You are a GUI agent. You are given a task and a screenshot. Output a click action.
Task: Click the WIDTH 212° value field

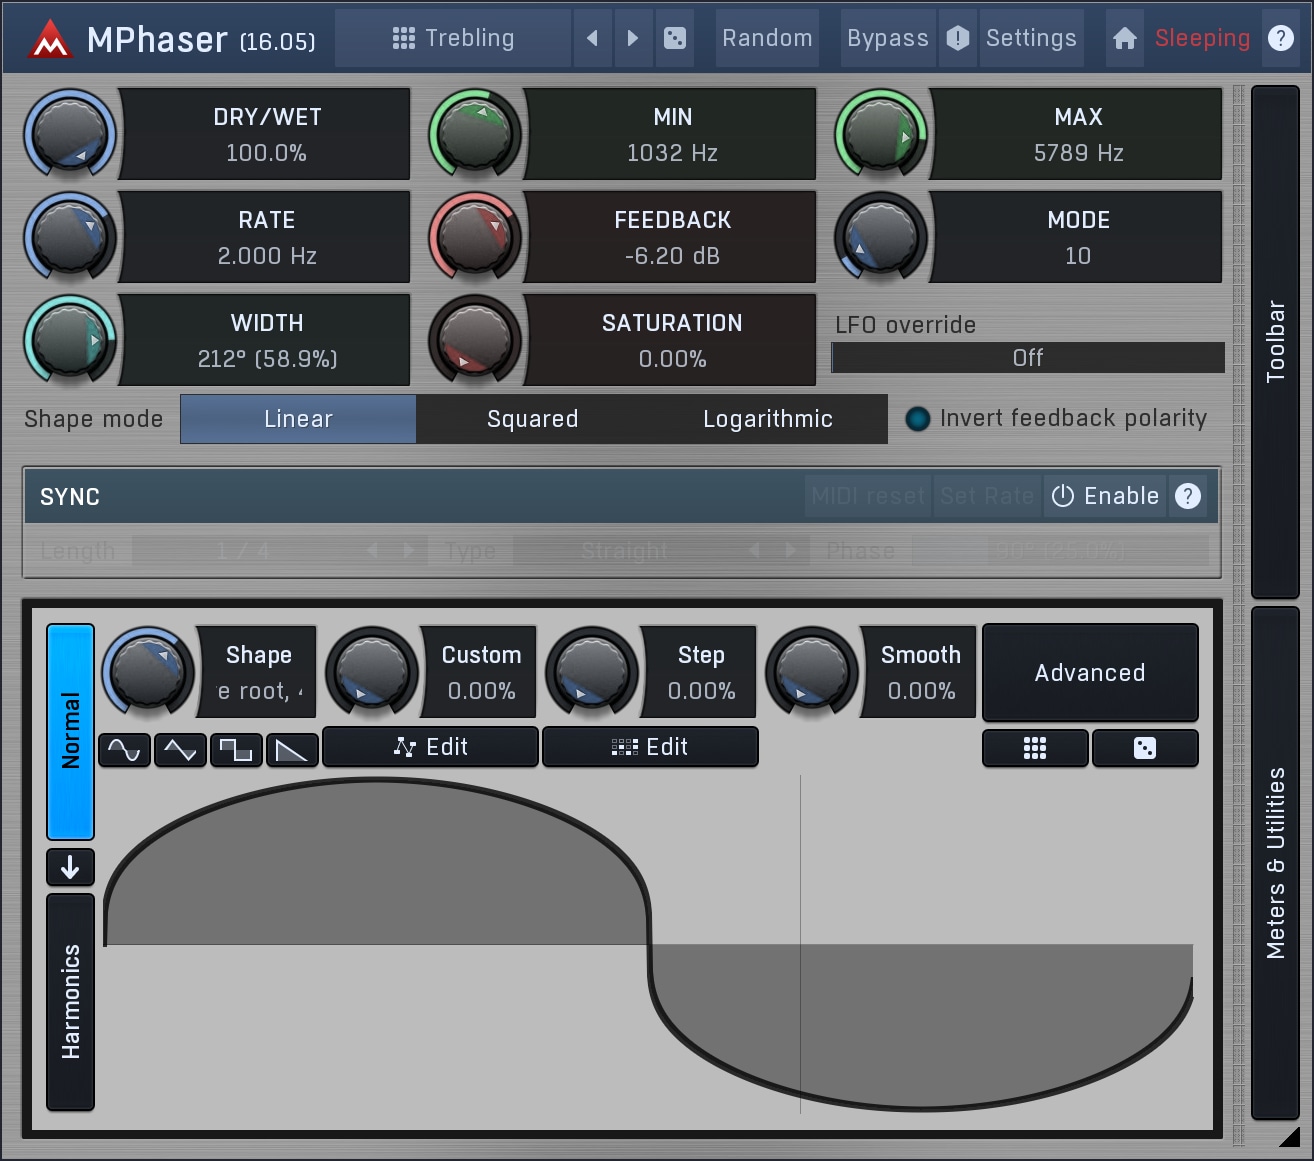coord(266,340)
